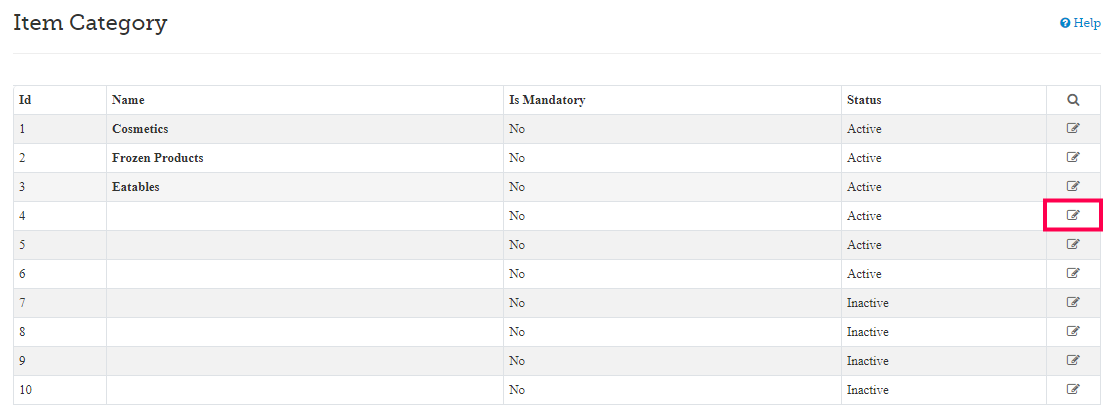Select the Cosmetics category name

click(140, 129)
